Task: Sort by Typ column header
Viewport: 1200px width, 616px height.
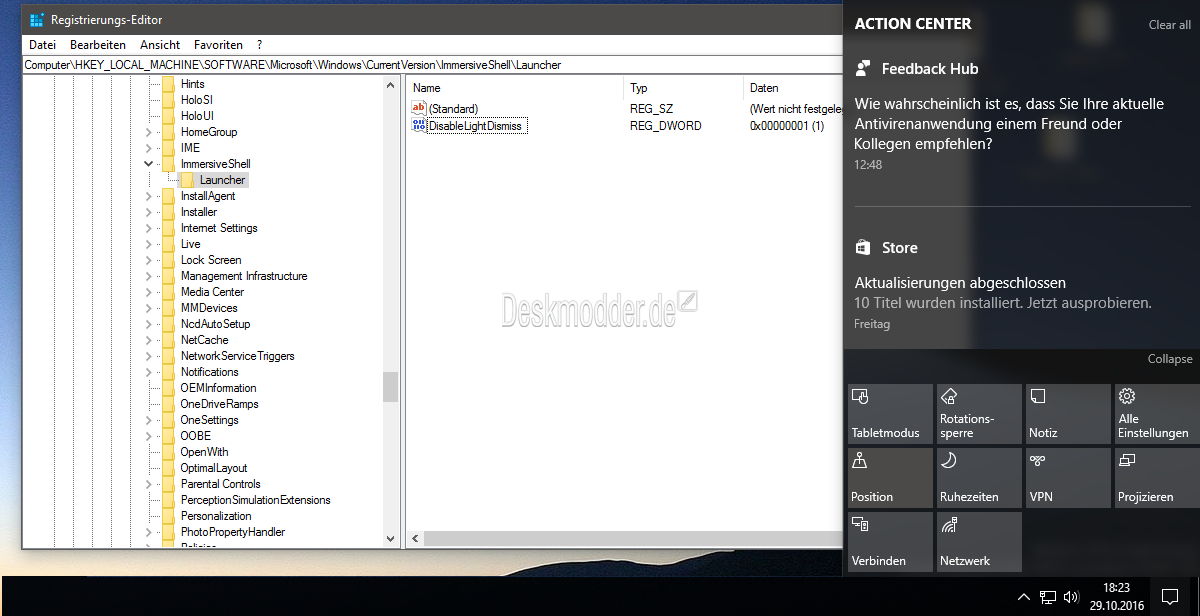Action: click(683, 88)
